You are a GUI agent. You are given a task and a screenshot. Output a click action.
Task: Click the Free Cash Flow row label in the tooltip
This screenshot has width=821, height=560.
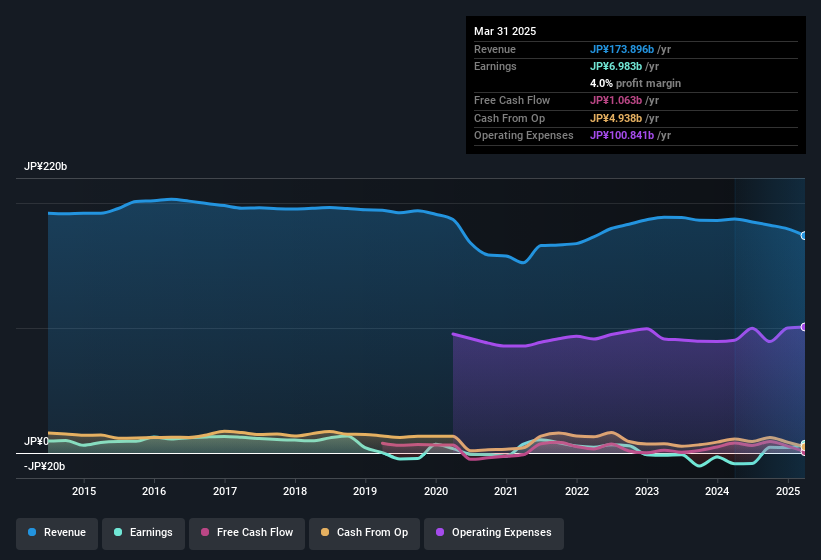512,100
